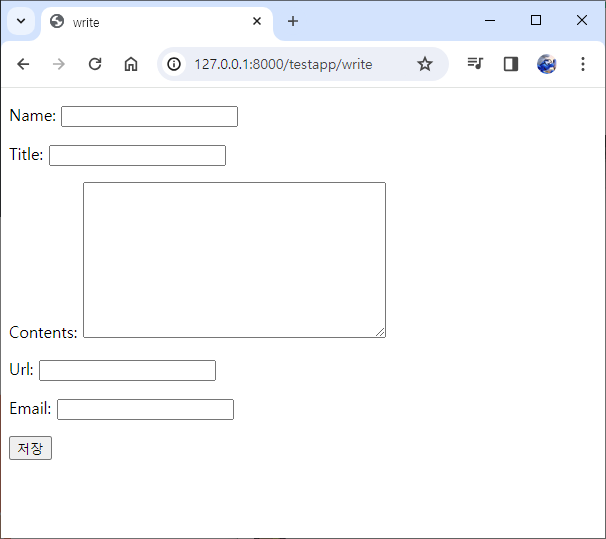Image resolution: width=606 pixels, height=539 pixels.
Task: Maximize the browser window
Action: (x=536, y=20)
